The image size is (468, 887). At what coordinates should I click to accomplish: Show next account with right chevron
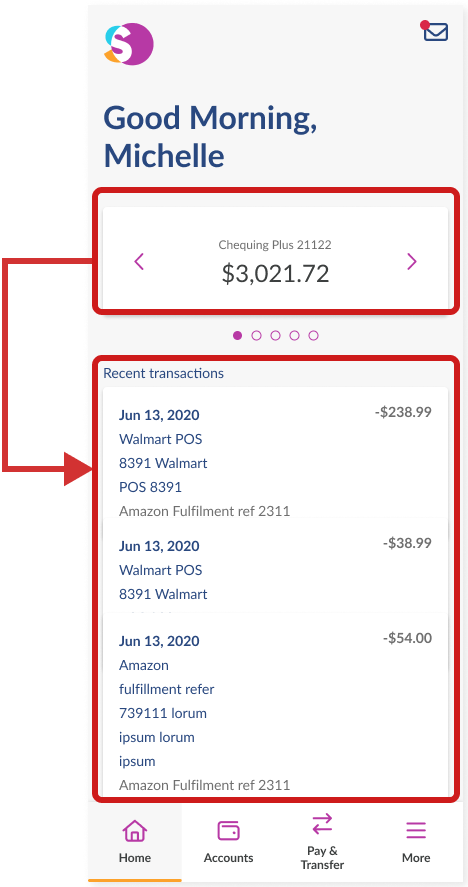[411, 261]
